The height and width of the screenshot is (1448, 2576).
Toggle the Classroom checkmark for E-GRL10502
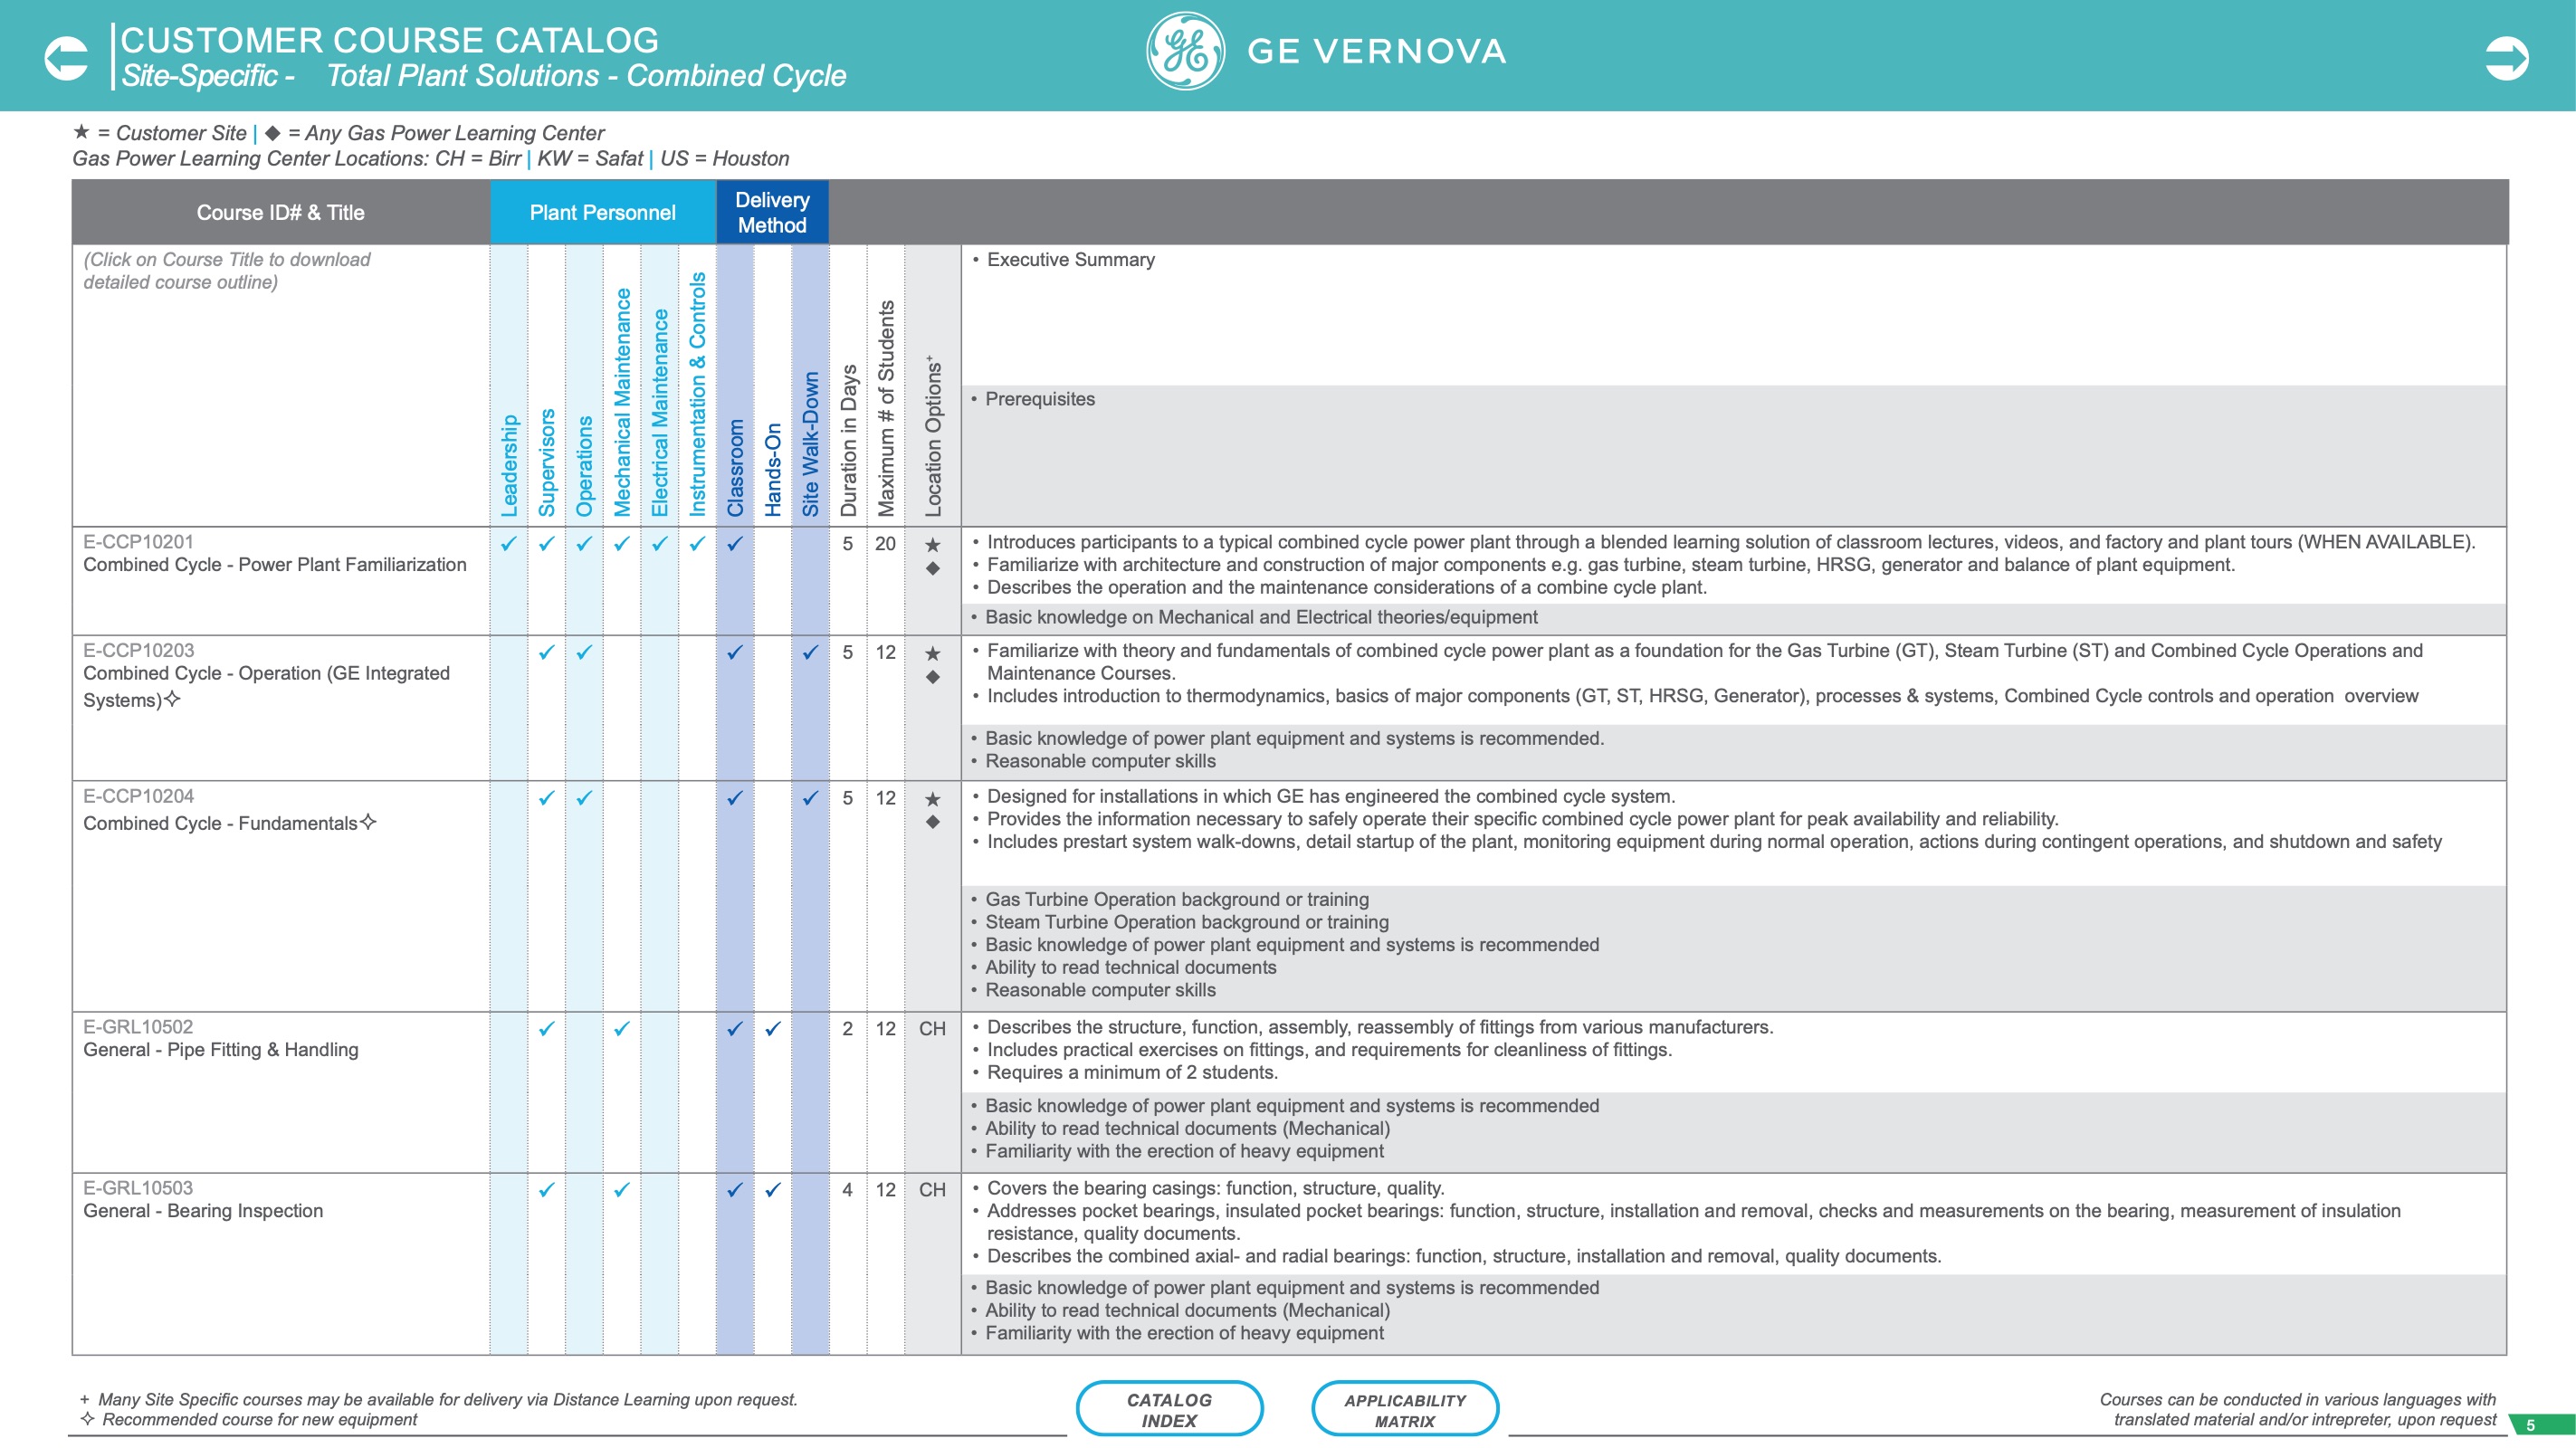coord(735,1027)
